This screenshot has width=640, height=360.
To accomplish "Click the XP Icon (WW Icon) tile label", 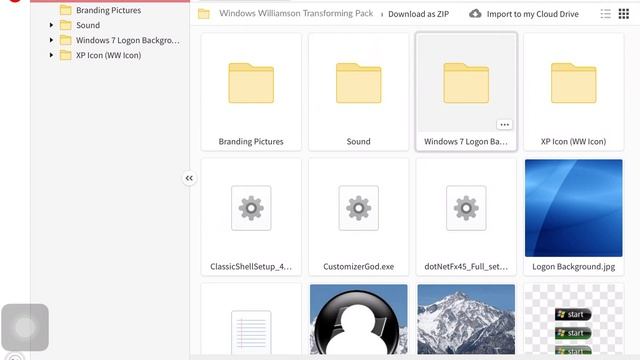I will [x=573, y=142].
